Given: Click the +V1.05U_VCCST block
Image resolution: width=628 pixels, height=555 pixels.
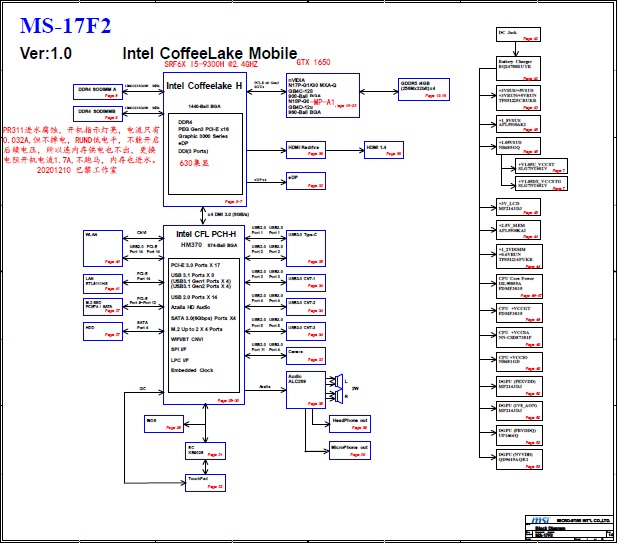Looking at the screenshot, I should coord(541,166).
